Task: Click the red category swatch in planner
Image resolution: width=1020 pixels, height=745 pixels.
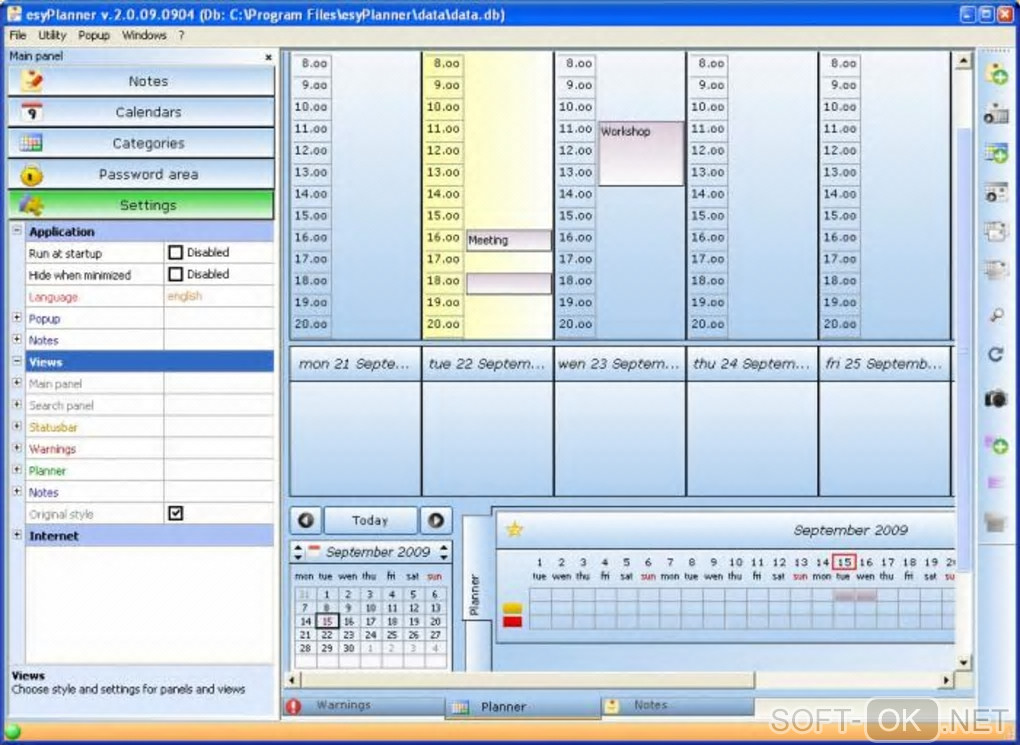Action: (x=513, y=622)
